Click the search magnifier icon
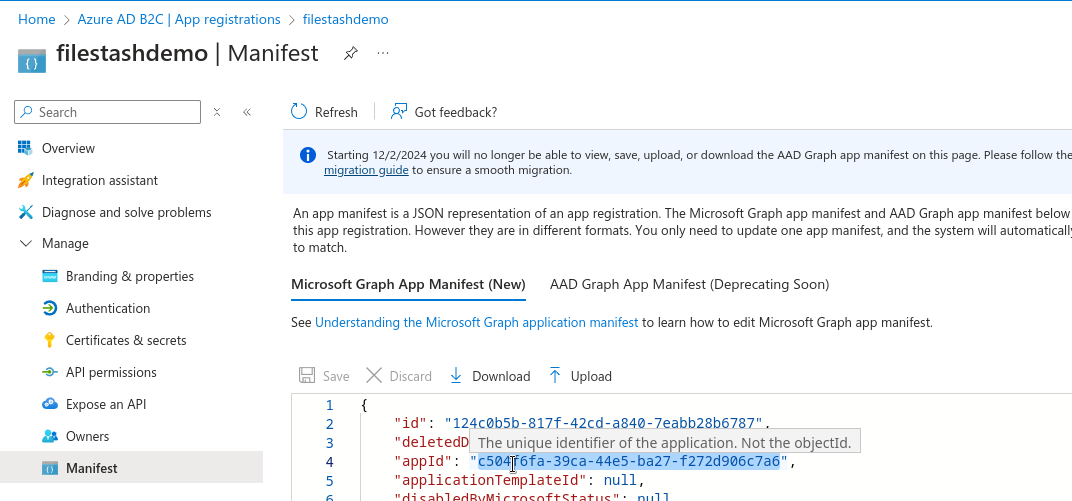Screen dimensions: 1072x501 [x=26, y=111]
